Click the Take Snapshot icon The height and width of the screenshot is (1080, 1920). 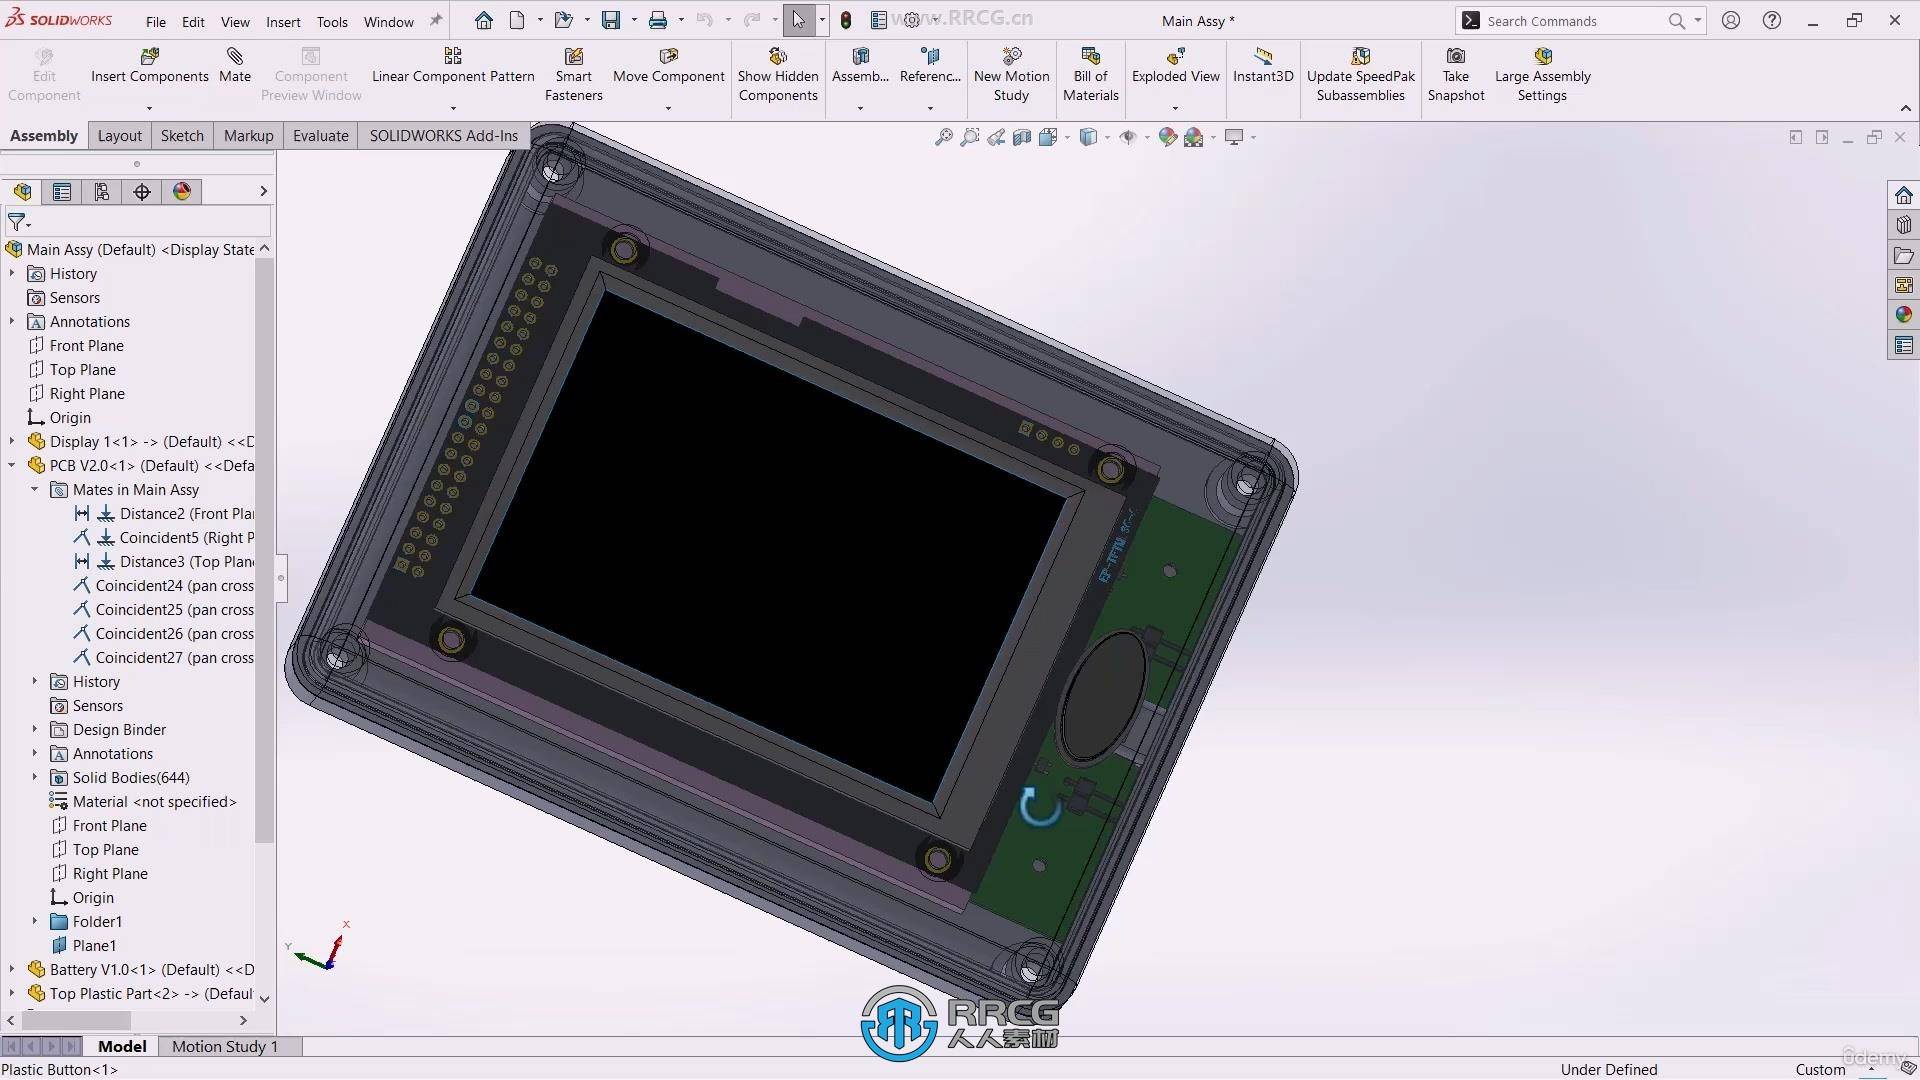click(1455, 57)
